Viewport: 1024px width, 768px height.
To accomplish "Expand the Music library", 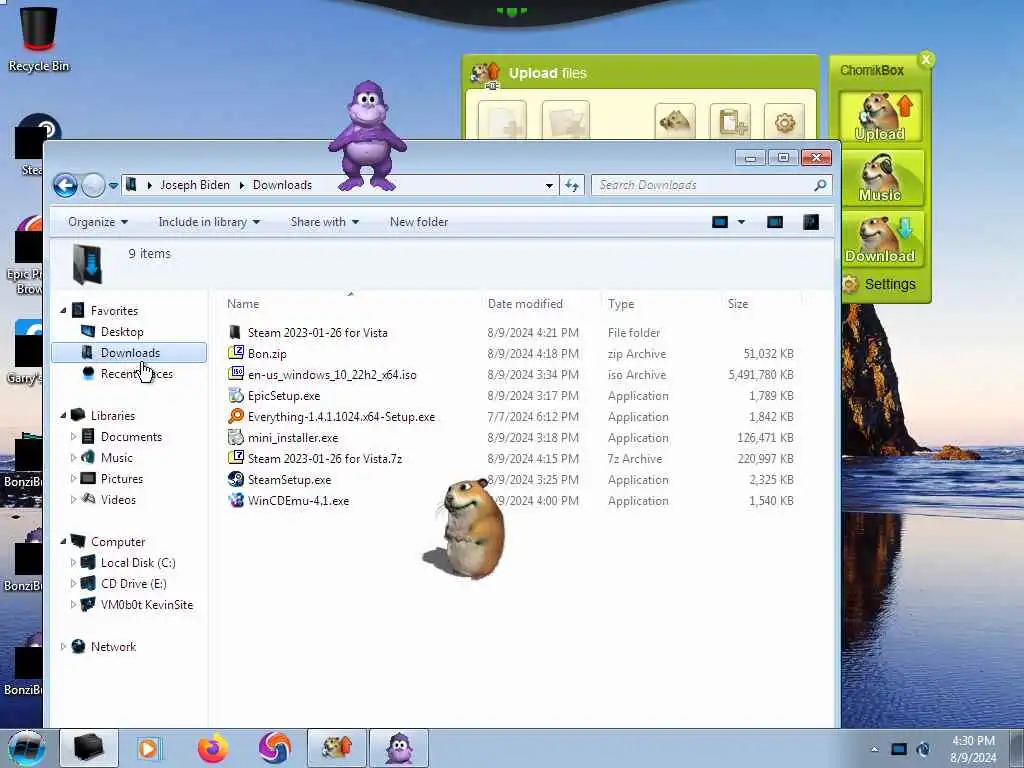I will tap(73, 458).
